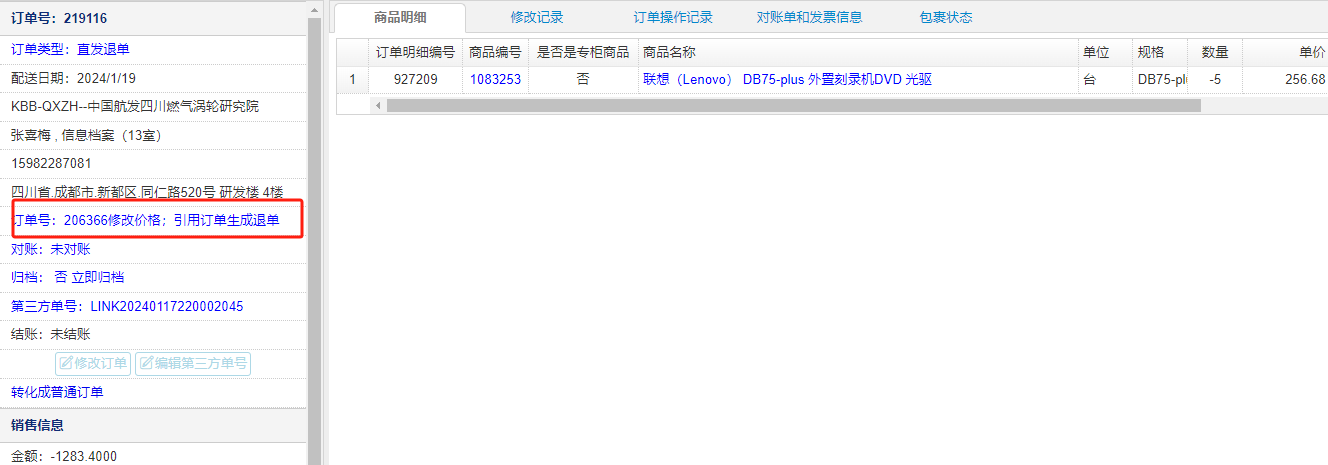Viewport: 1328px width, 465px height.
Task: Open the 直发退单 order type link
Action: pyautogui.click(x=103, y=49)
